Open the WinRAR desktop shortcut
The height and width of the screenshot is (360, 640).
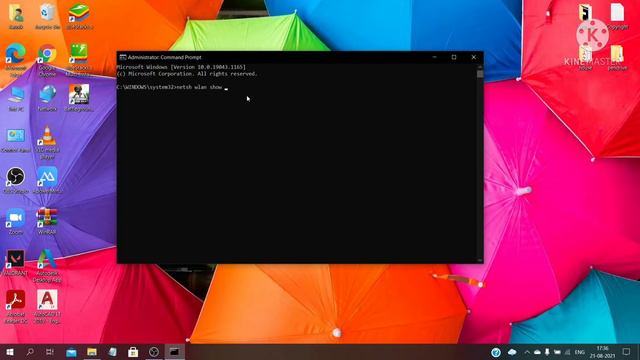47,221
